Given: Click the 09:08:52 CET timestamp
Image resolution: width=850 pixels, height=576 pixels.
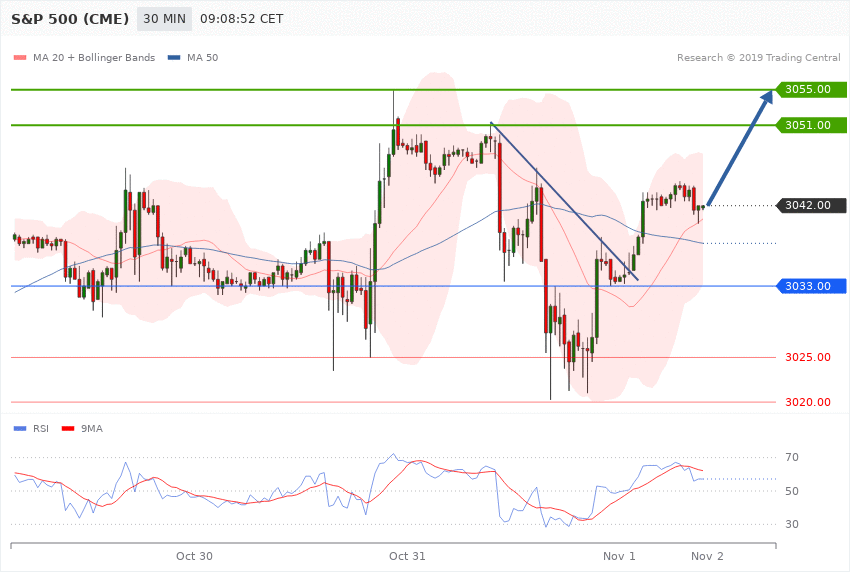Looking at the screenshot, I should pos(242,19).
